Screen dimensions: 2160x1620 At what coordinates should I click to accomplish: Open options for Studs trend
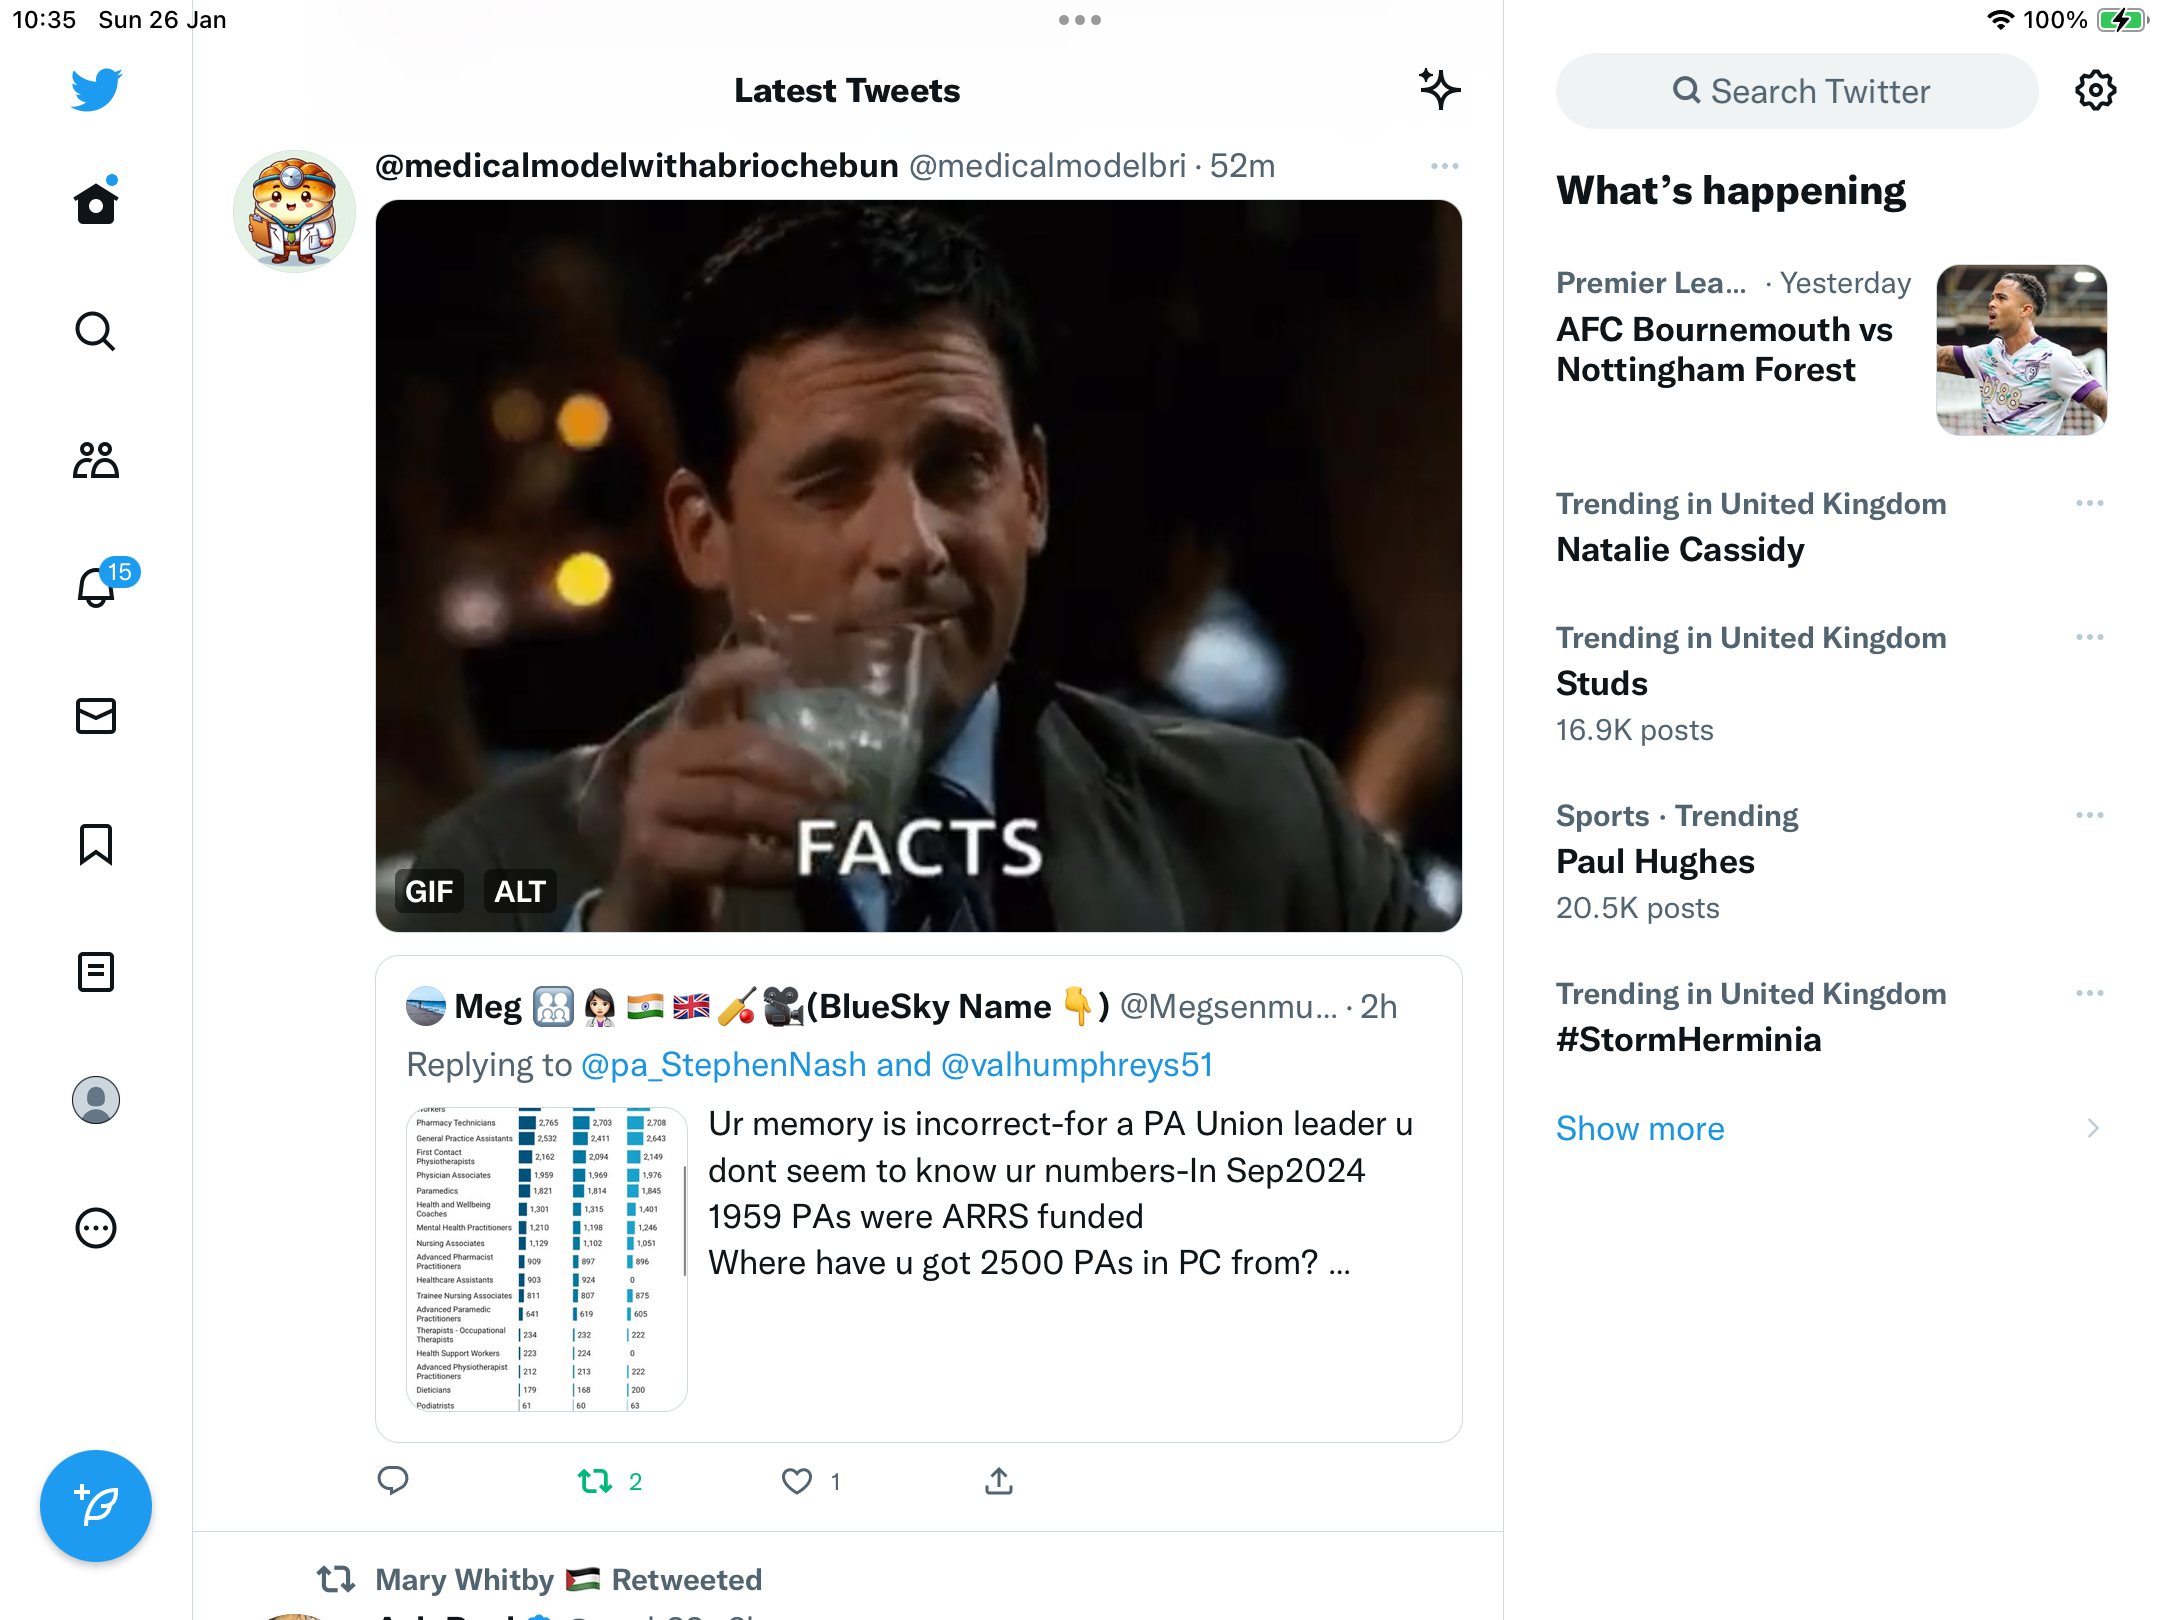pyautogui.click(x=2090, y=637)
